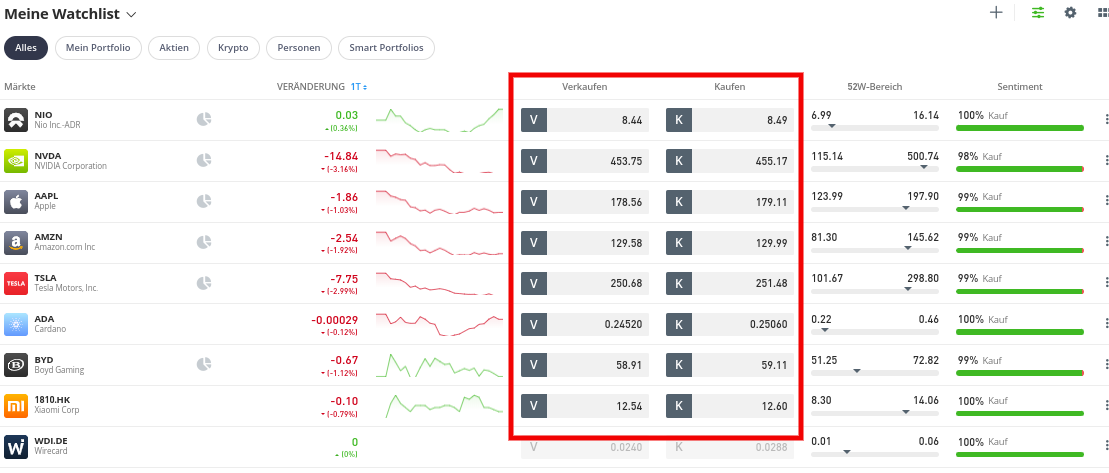Click the BYD price sparkline chart

439,365
